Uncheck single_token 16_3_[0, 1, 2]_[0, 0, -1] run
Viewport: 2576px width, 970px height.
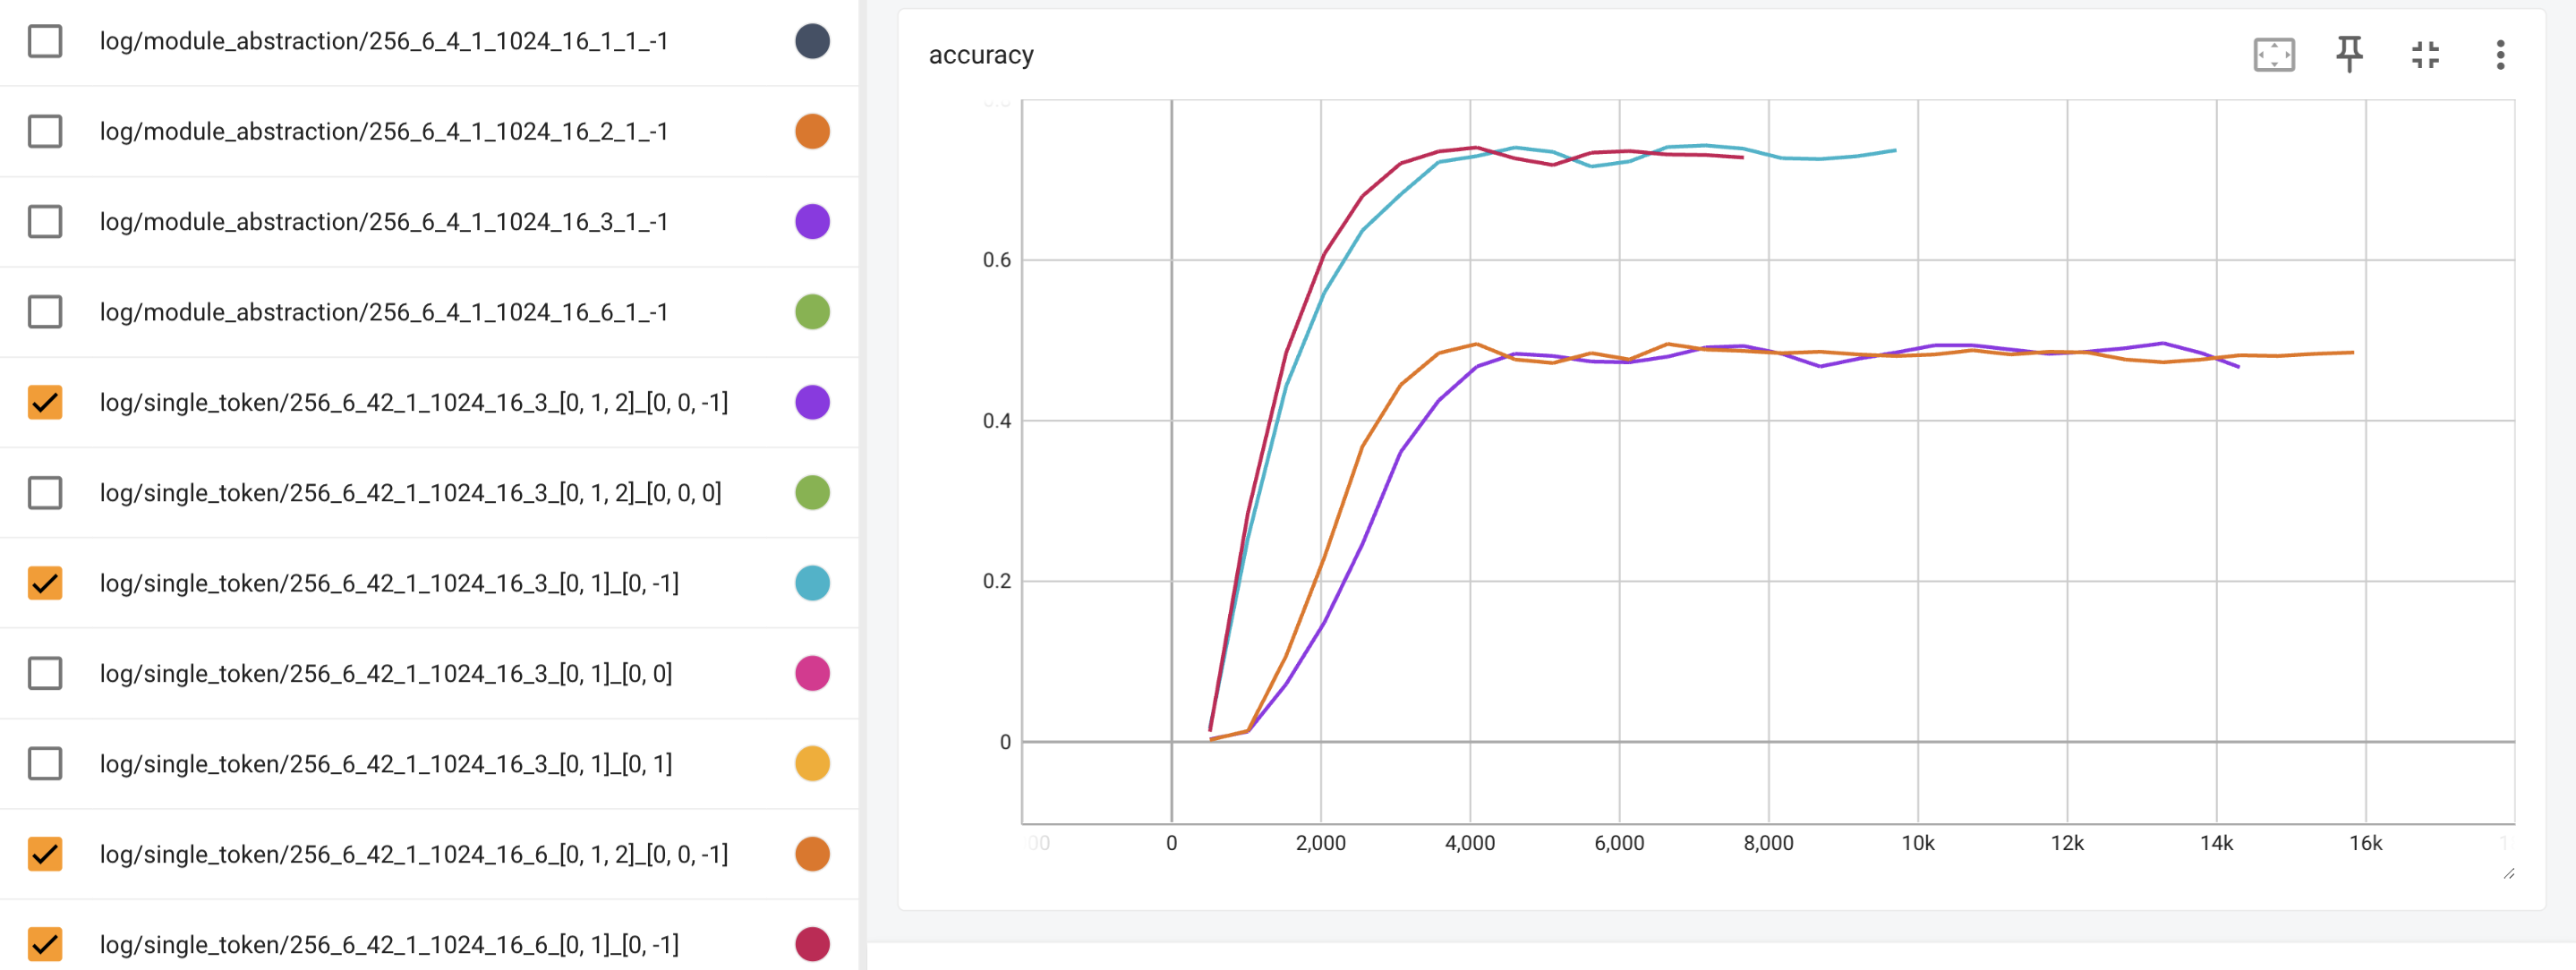pyautogui.click(x=45, y=402)
